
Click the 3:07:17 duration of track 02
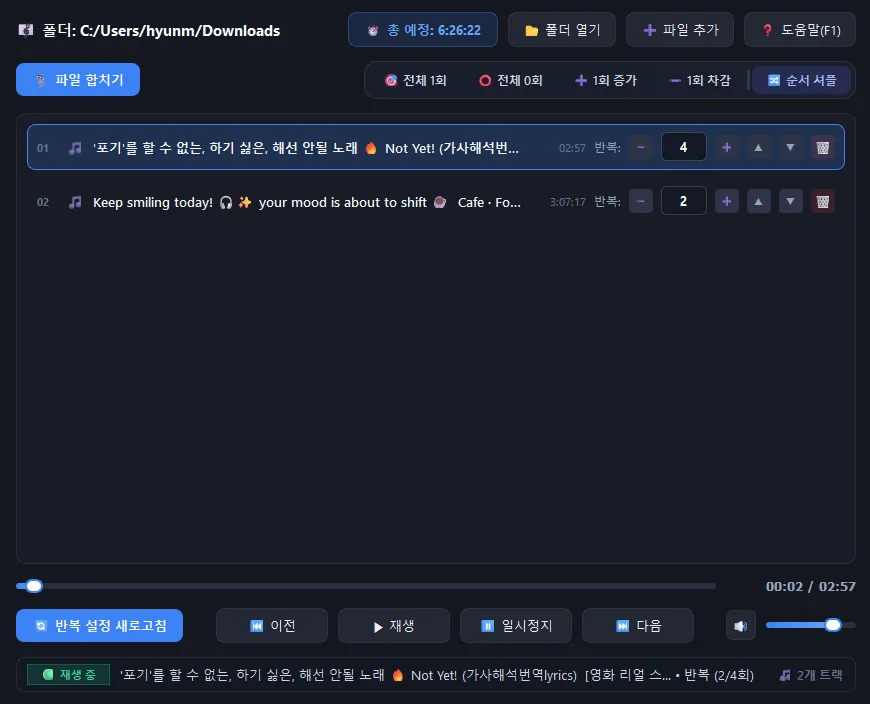568,202
